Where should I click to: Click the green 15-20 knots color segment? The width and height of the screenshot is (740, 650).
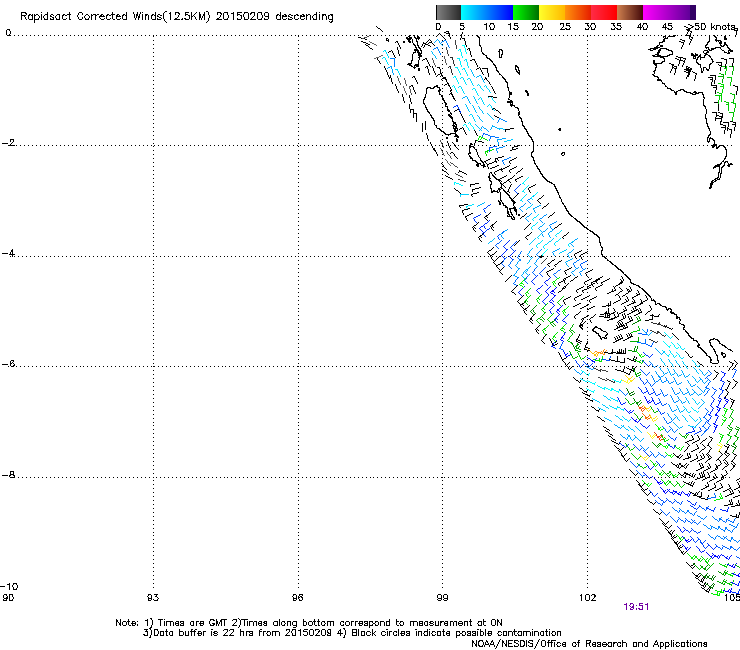click(x=526, y=12)
